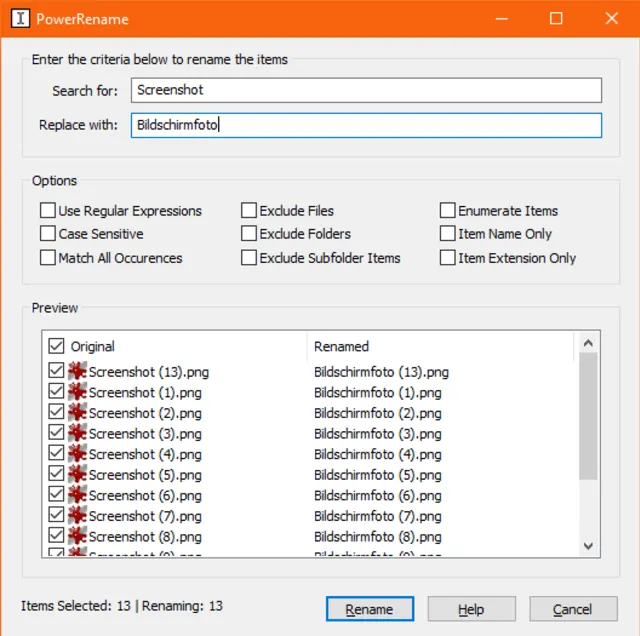640x636 pixels.
Task: Click the Renamed column header
Action: coord(342,346)
